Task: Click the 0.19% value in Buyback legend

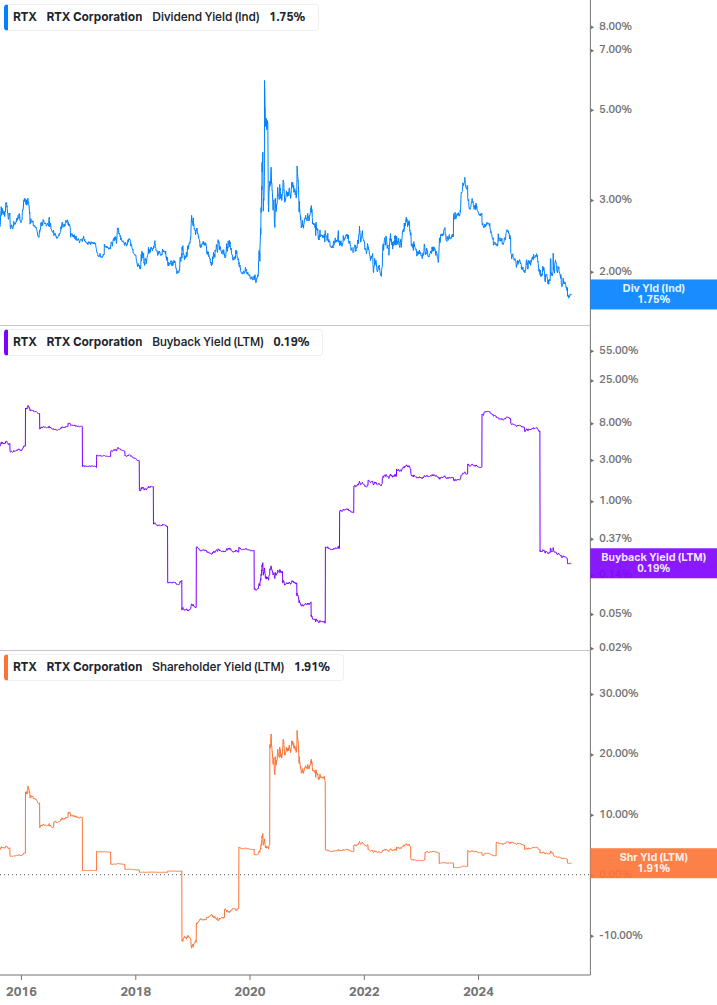Action: 292,342
